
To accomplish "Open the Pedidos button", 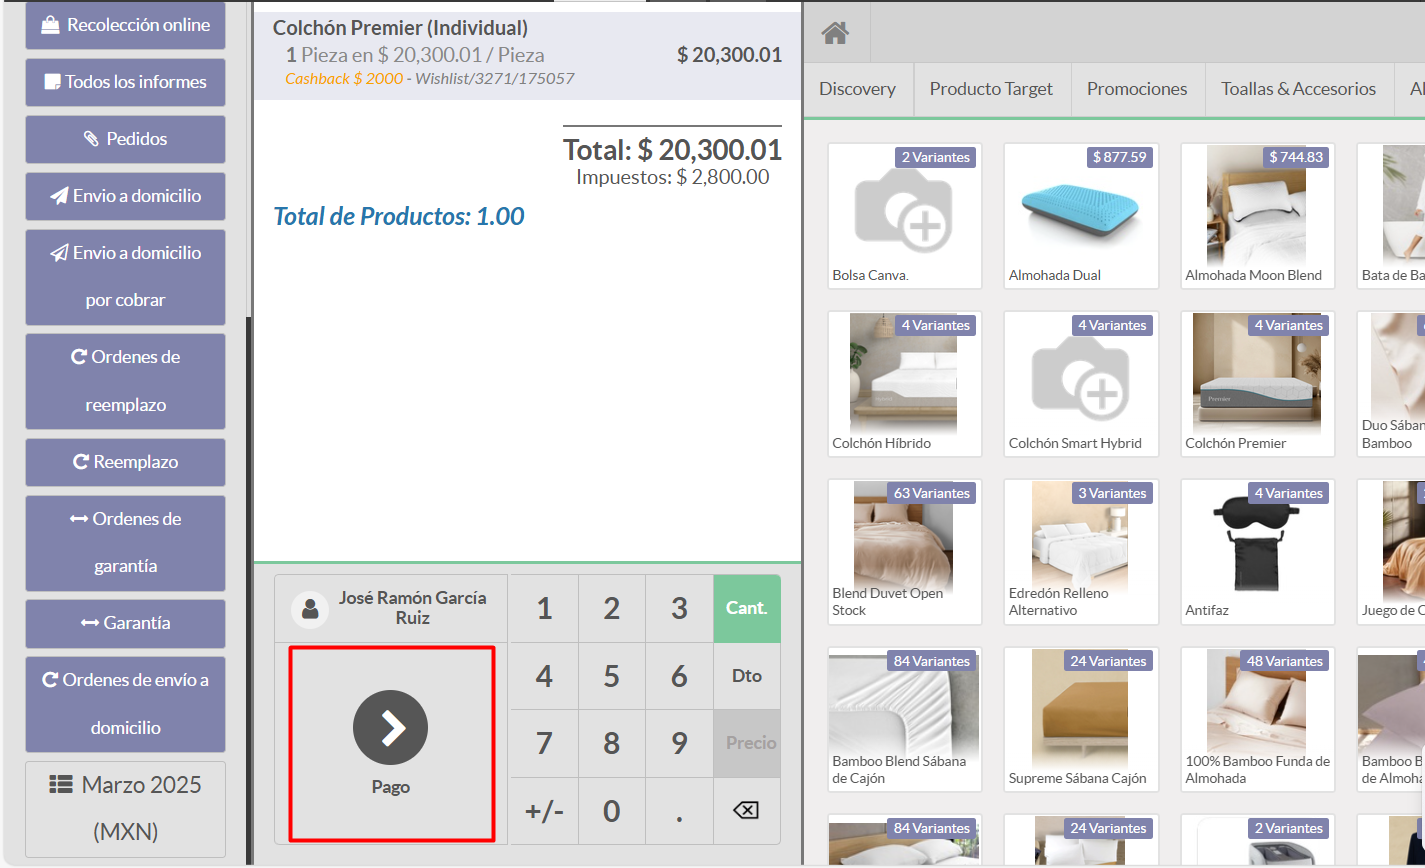I will (125, 139).
